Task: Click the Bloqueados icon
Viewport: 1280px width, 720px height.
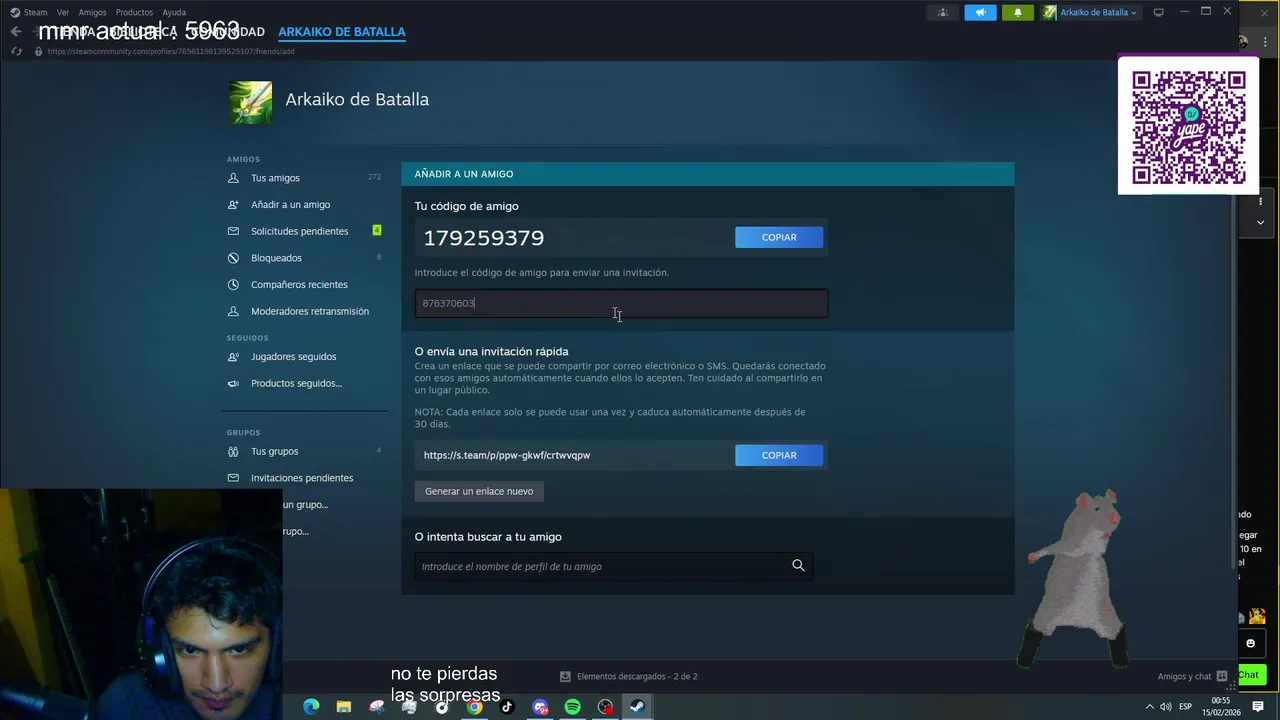Action: (x=233, y=258)
